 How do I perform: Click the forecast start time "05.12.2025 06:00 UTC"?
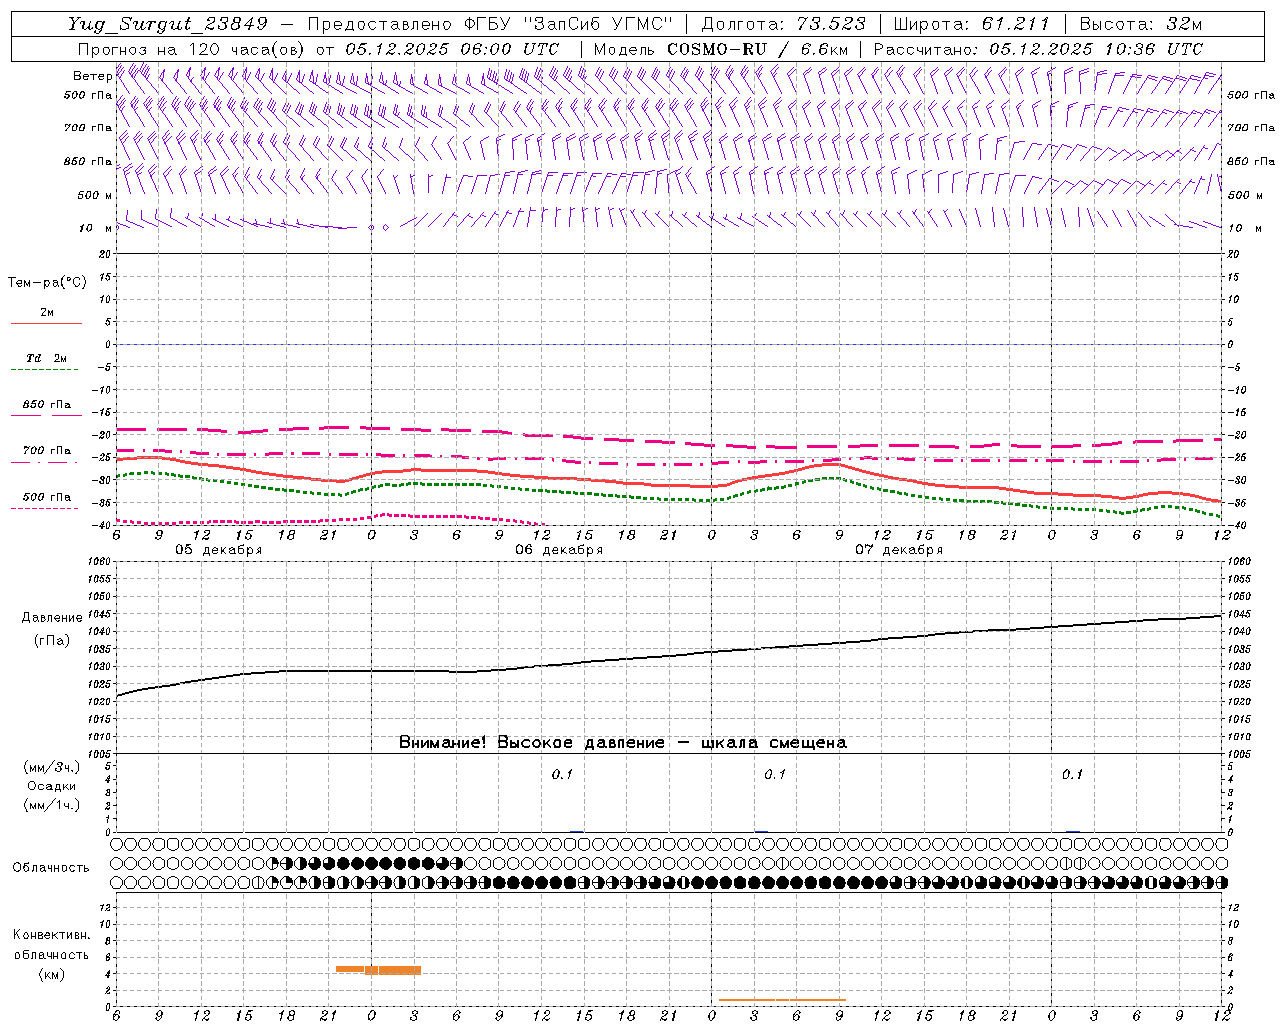click(452, 48)
